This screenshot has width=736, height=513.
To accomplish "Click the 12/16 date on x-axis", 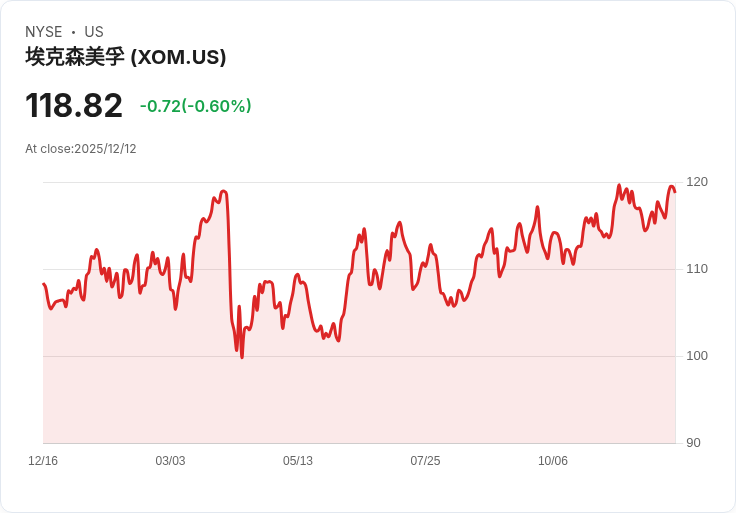I will pos(43,461).
